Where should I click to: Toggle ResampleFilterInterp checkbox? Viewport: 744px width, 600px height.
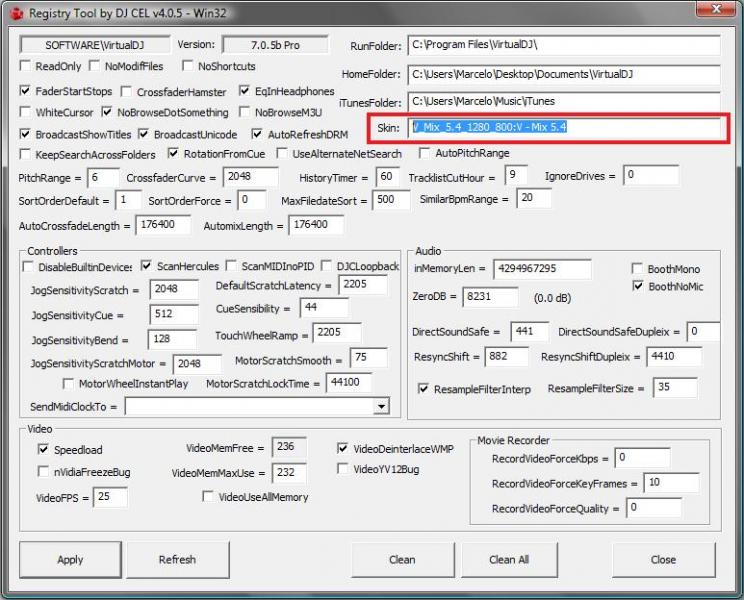tap(423, 389)
